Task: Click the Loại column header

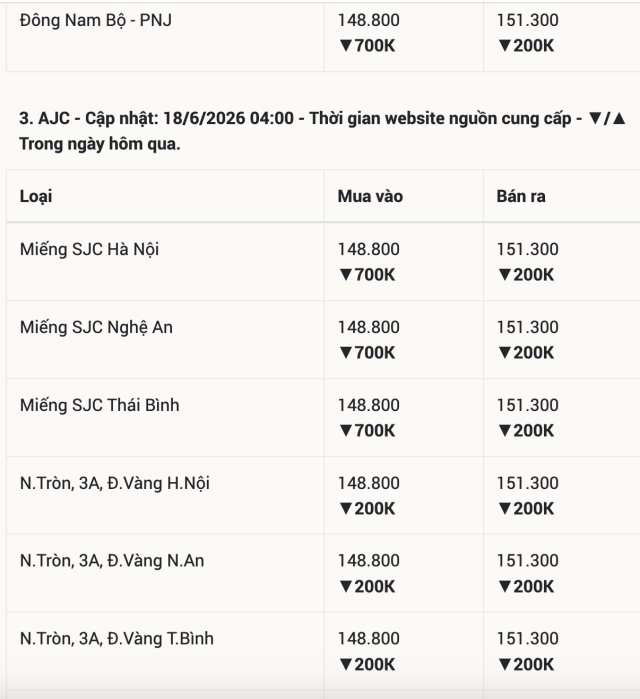Action: coord(36,197)
